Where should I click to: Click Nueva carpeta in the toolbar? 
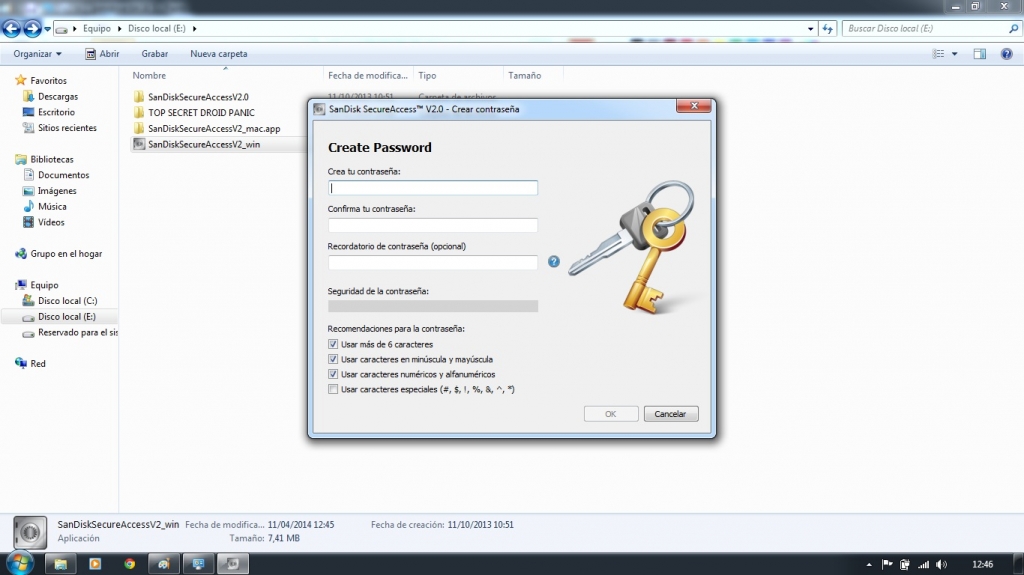tap(218, 54)
